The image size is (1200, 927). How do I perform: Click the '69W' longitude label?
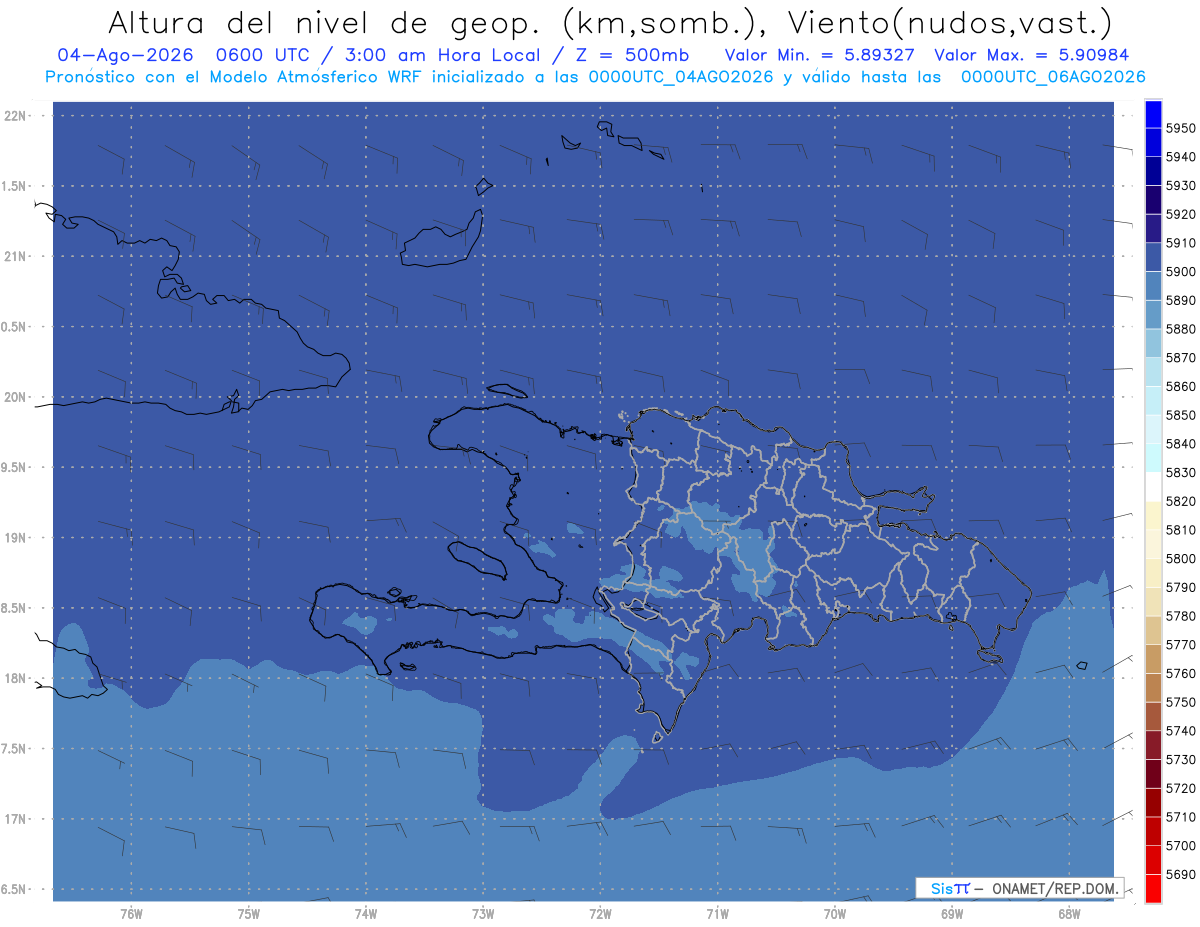(952, 914)
